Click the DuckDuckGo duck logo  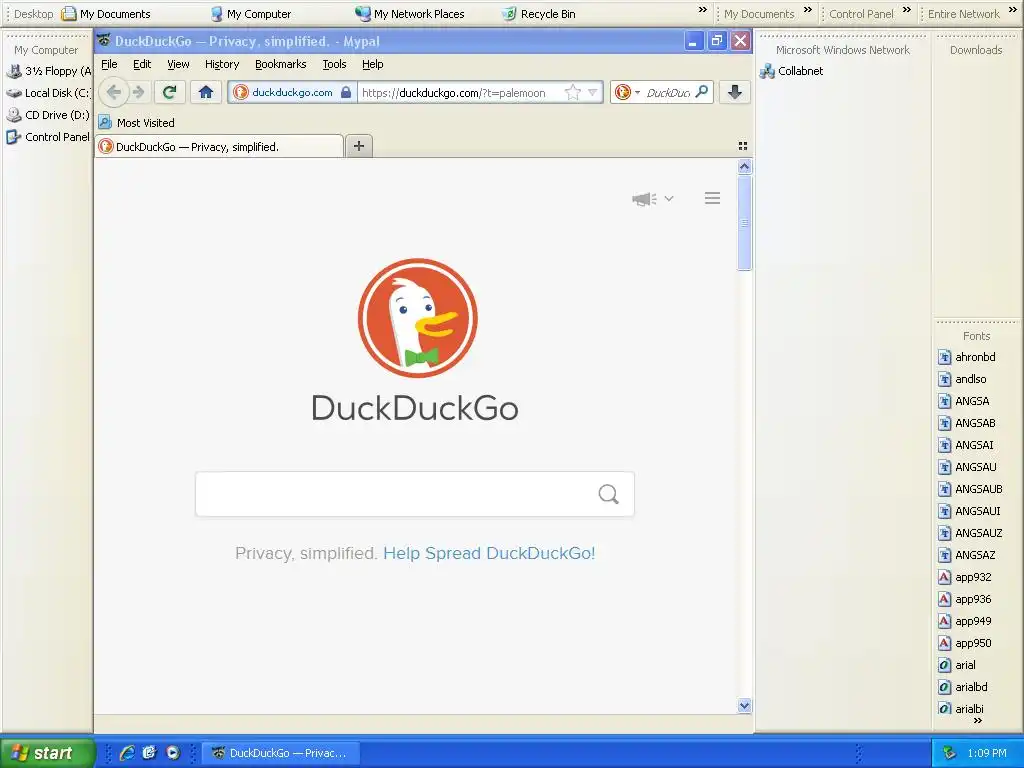418,318
